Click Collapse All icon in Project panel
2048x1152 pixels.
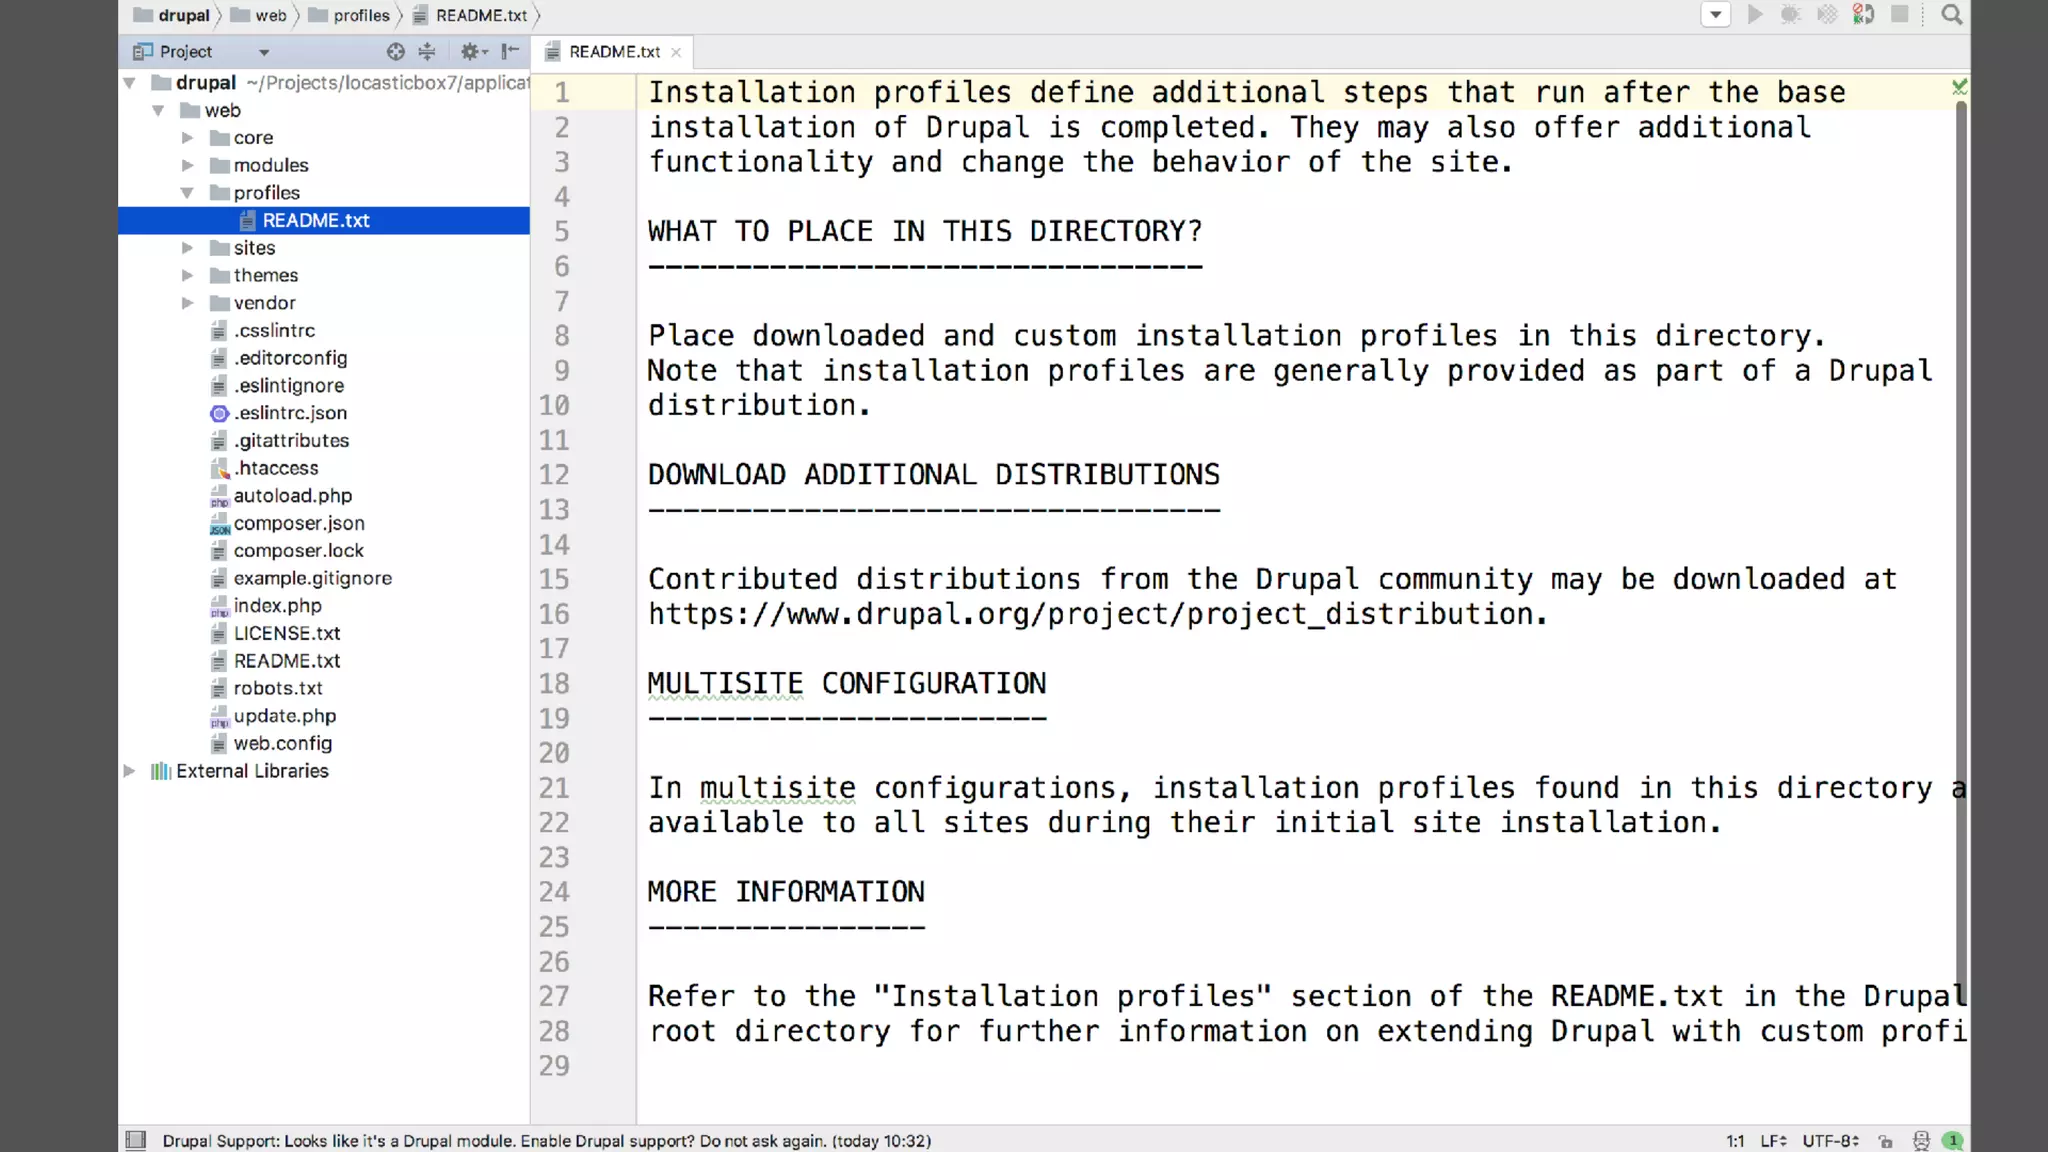coord(427,52)
